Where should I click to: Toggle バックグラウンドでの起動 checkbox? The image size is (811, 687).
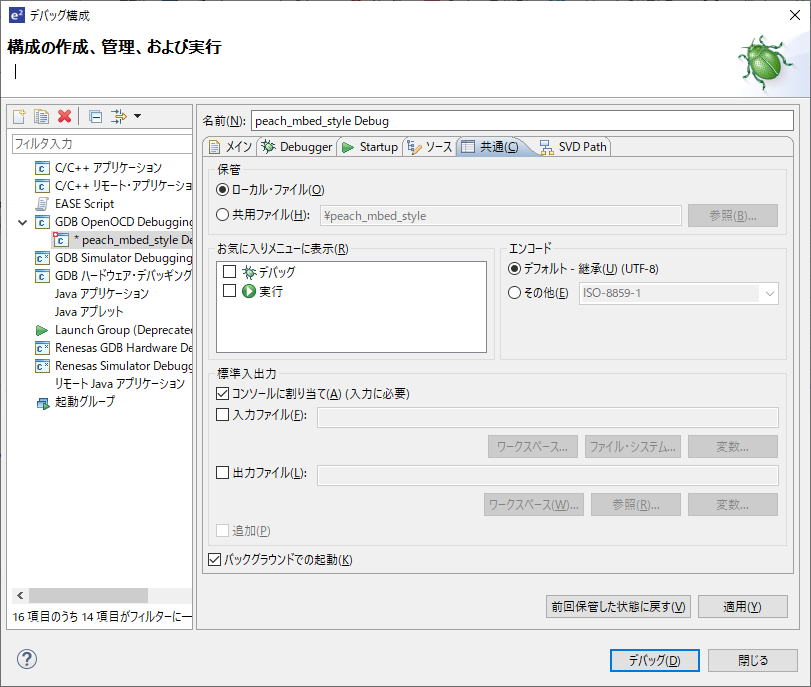(214, 560)
